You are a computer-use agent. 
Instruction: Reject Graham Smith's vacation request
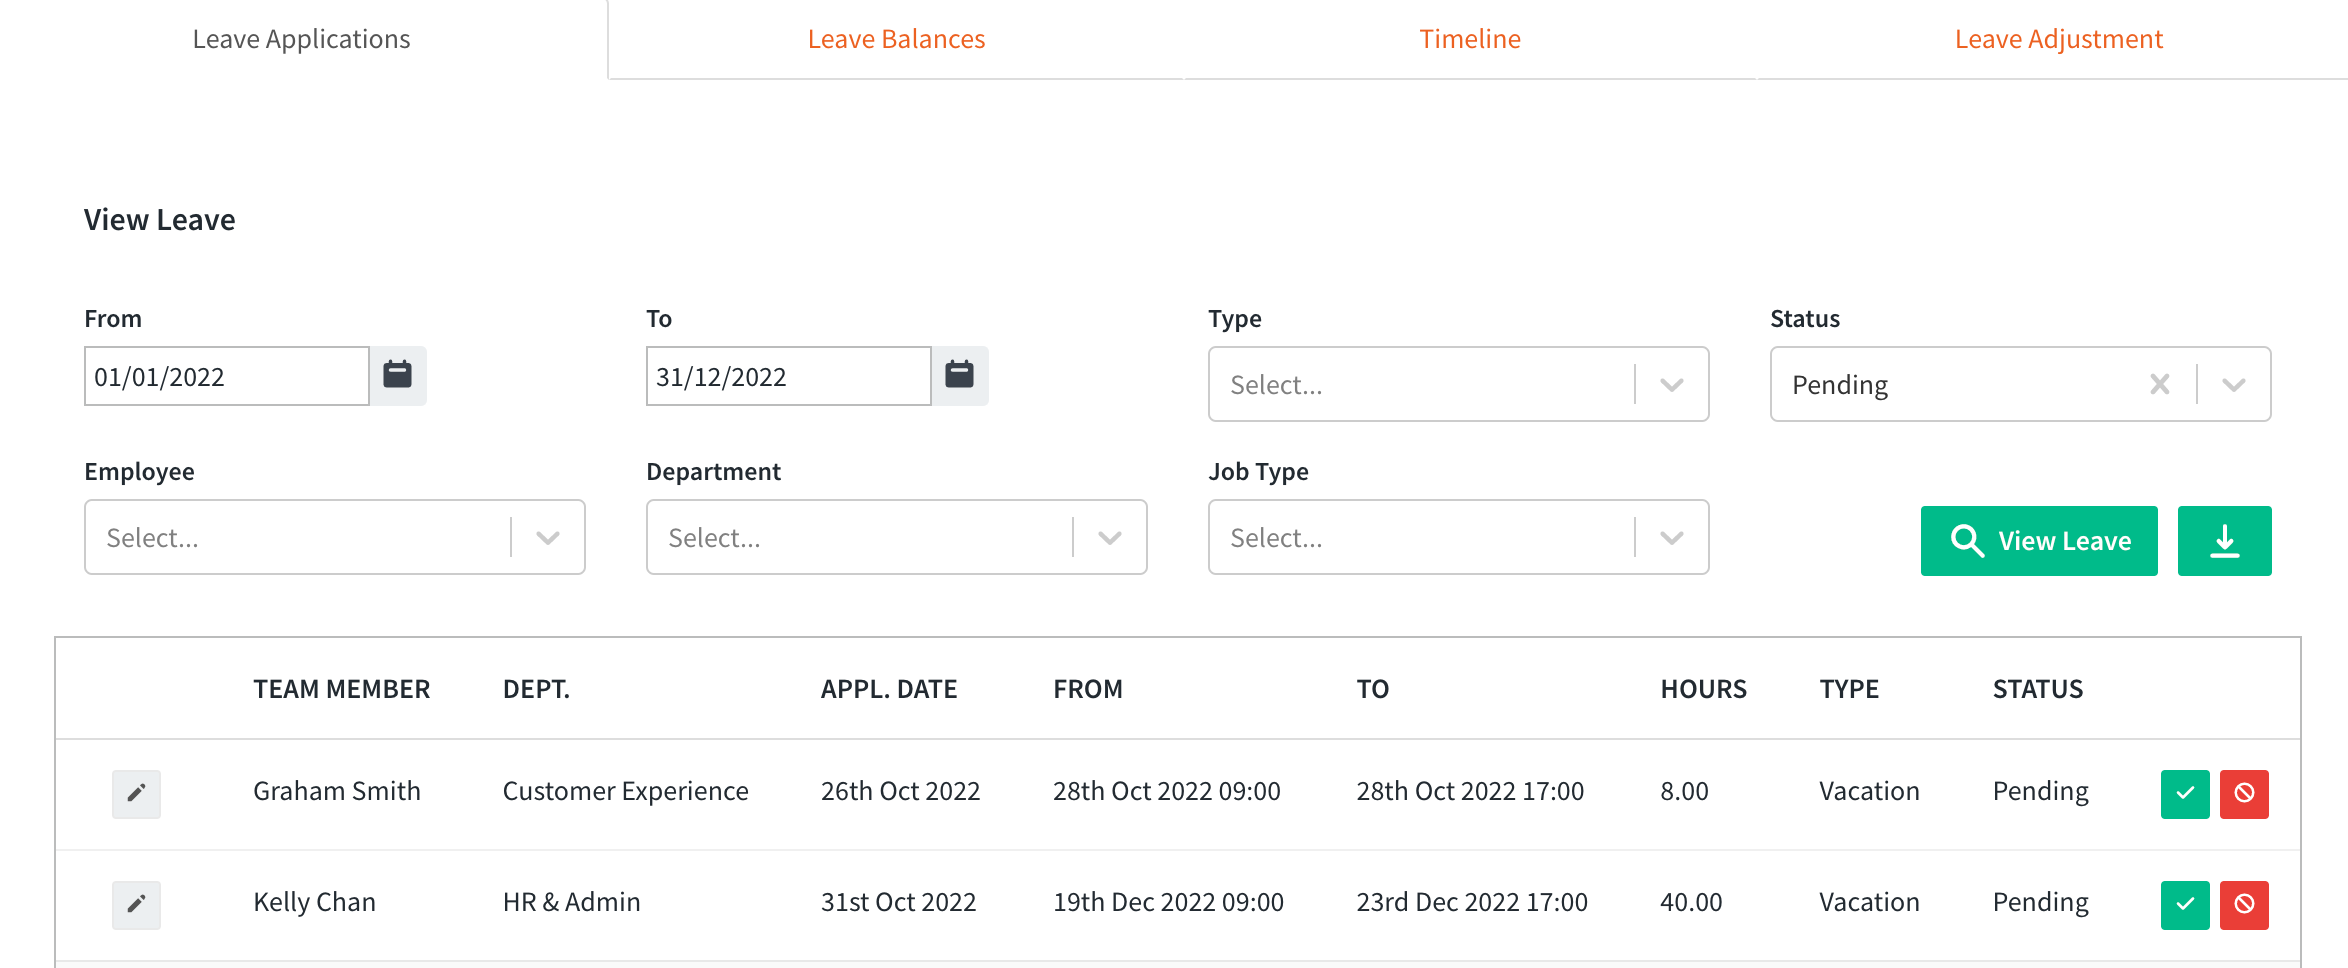[2244, 793]
